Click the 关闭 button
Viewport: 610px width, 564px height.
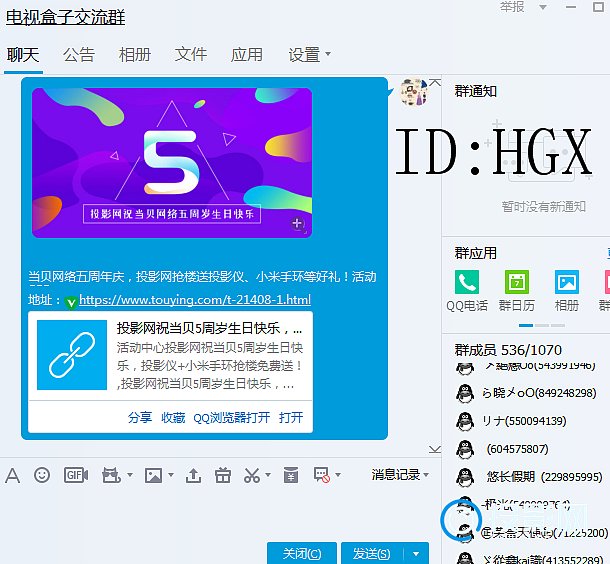pos(301,553)
